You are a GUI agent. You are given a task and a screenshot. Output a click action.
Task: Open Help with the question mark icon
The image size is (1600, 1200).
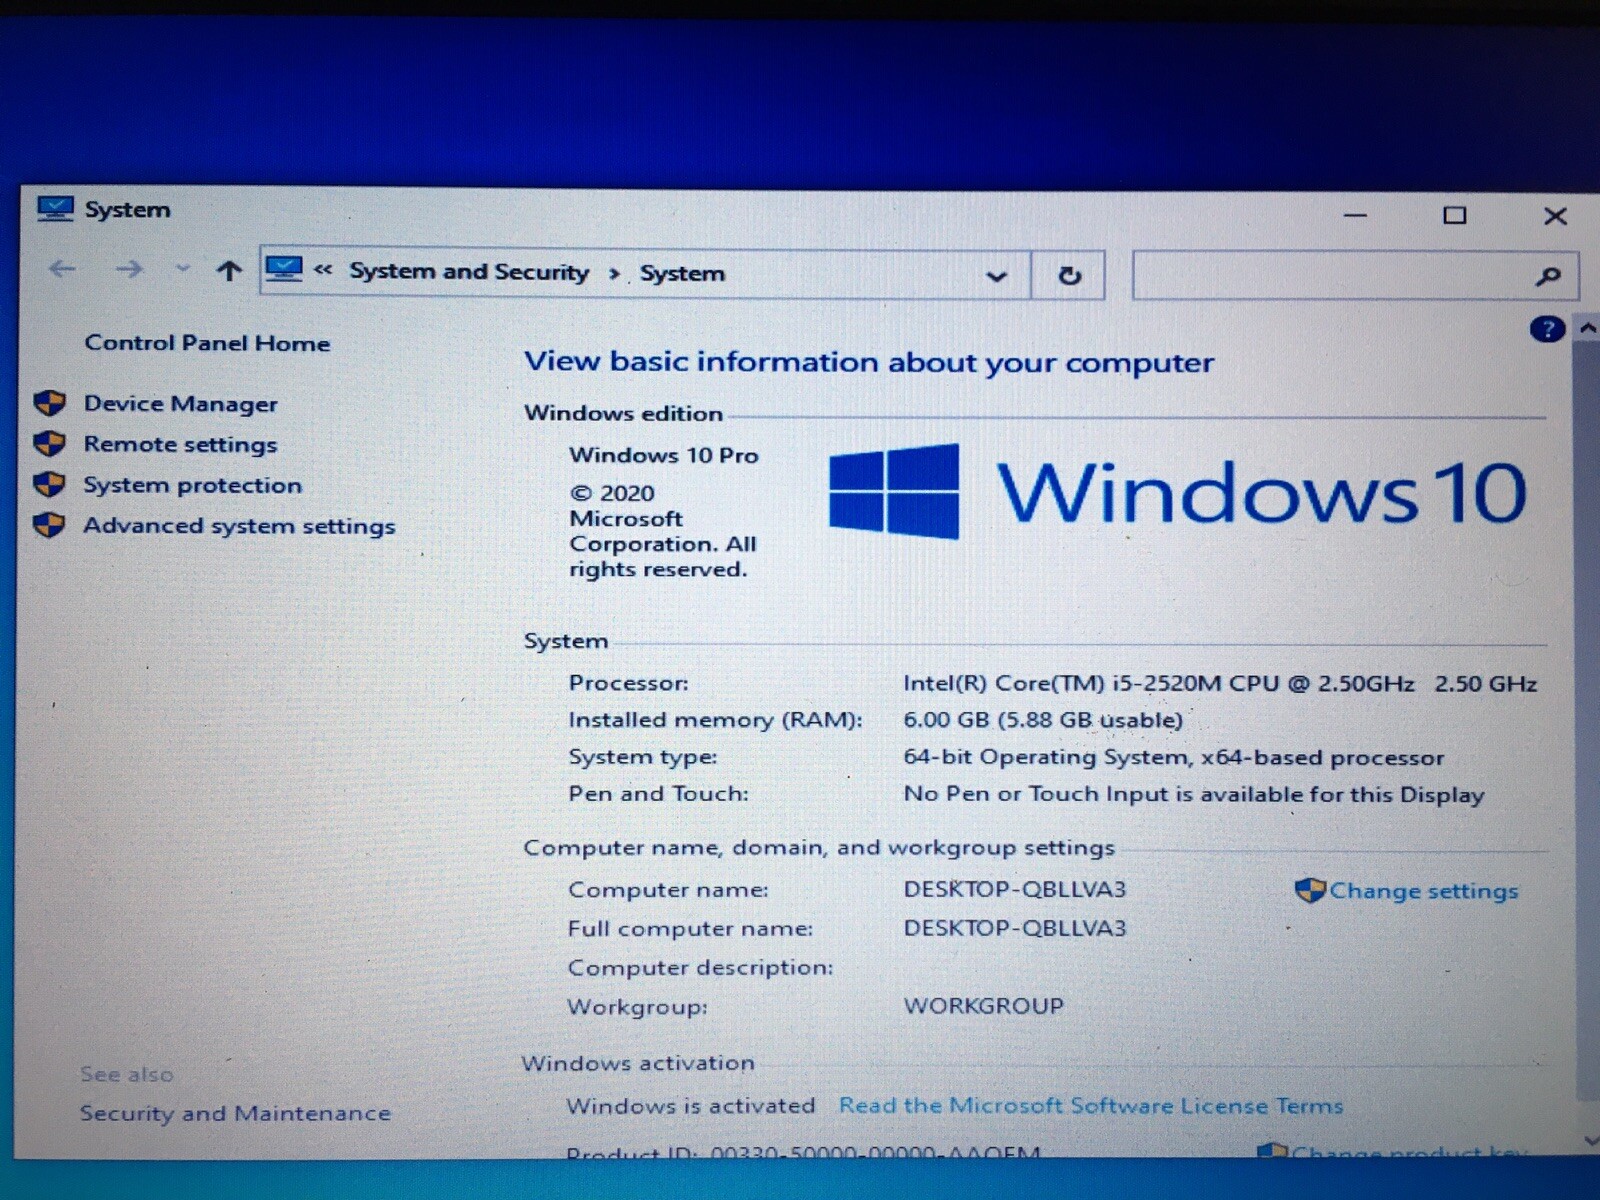point(1546,329)
